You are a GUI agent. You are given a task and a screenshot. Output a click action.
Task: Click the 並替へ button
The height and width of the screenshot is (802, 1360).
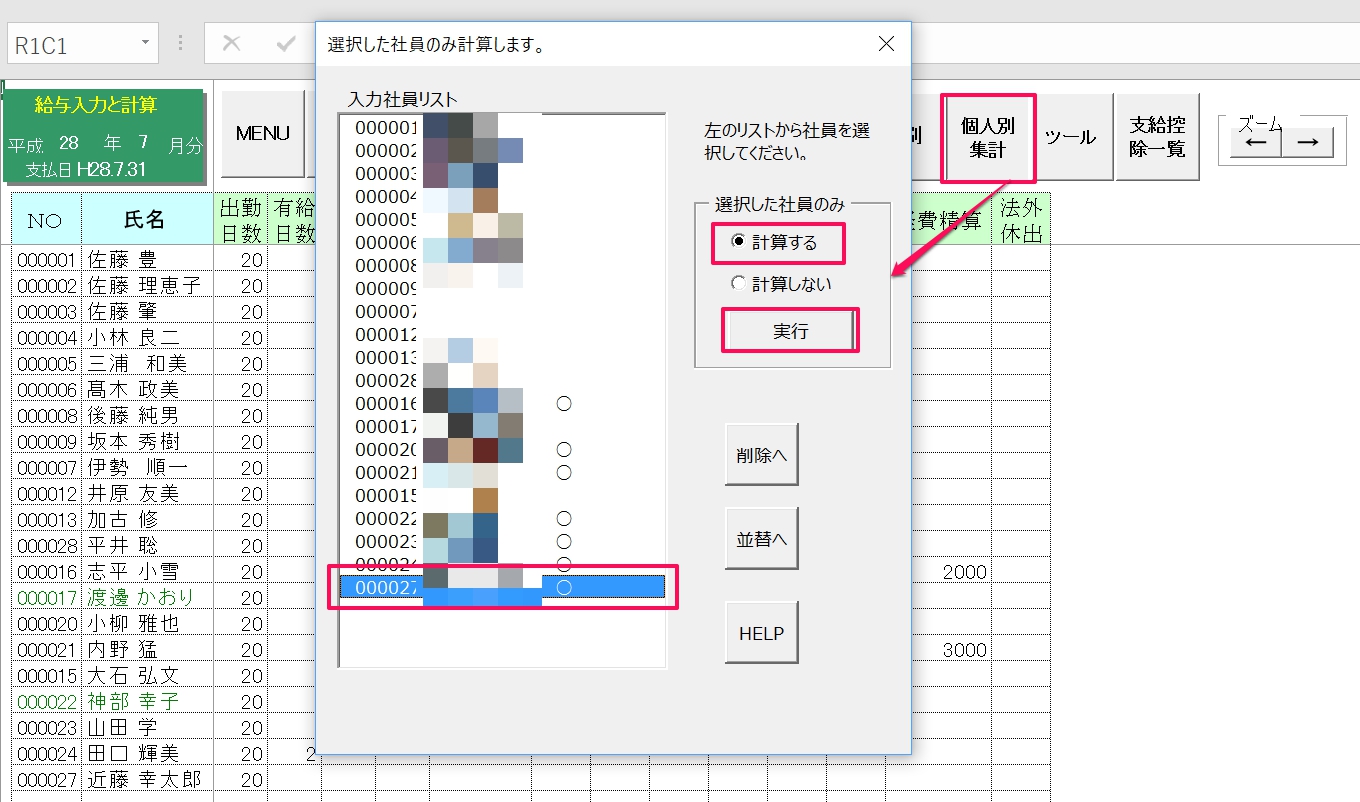[x=762, y=539]
